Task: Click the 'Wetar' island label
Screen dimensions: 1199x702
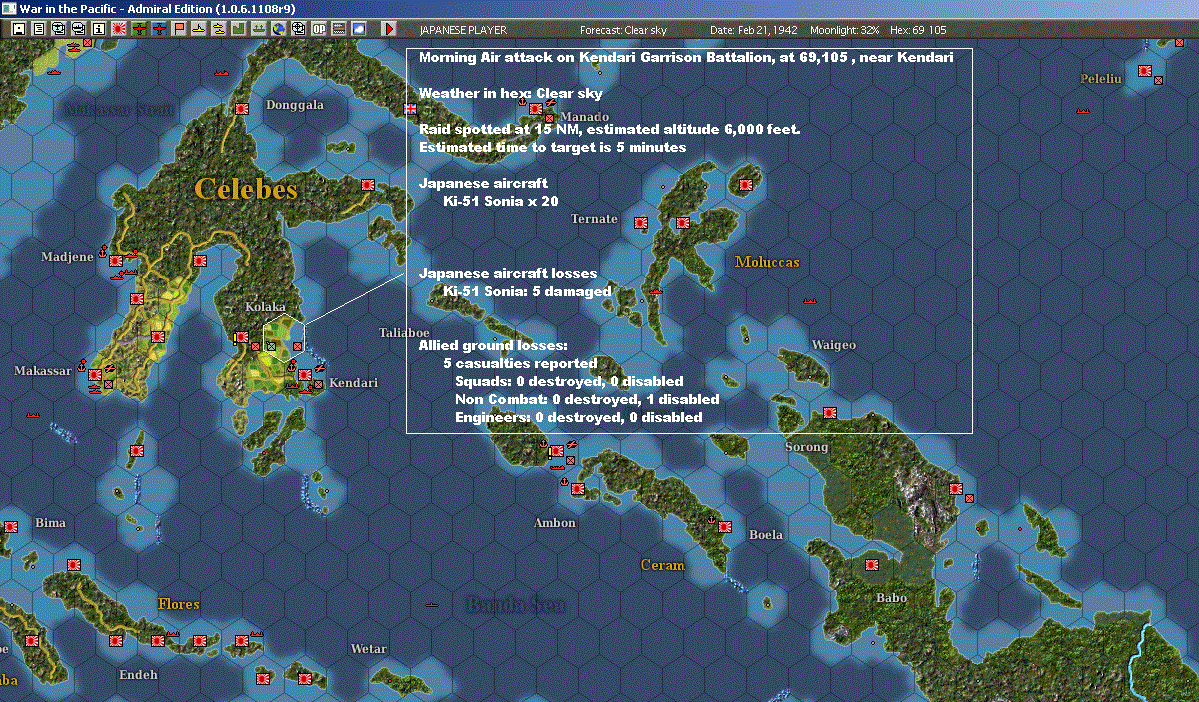Action: pos(368,648)
